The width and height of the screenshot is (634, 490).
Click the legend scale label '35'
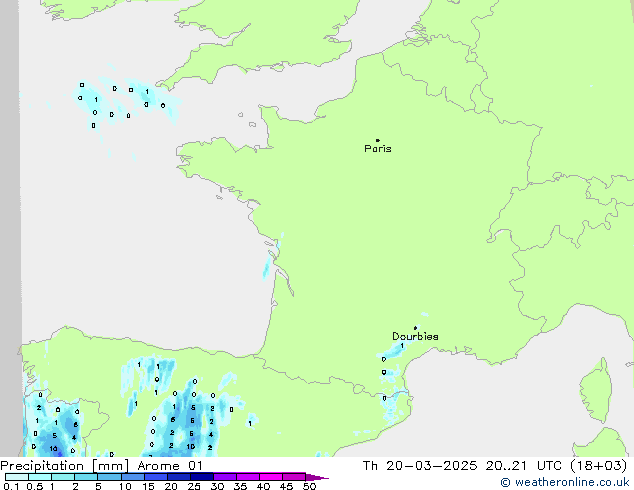click(240, 486)
